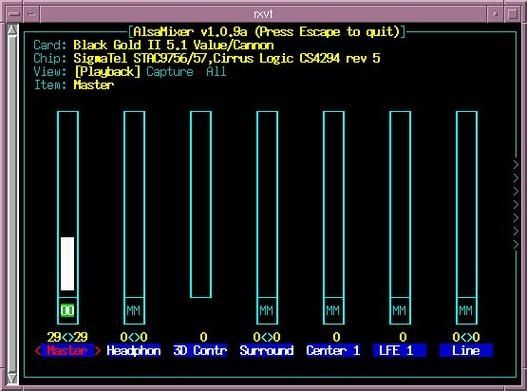
Task: Toggle the Line mute indicator
Action: coord(466,310)
